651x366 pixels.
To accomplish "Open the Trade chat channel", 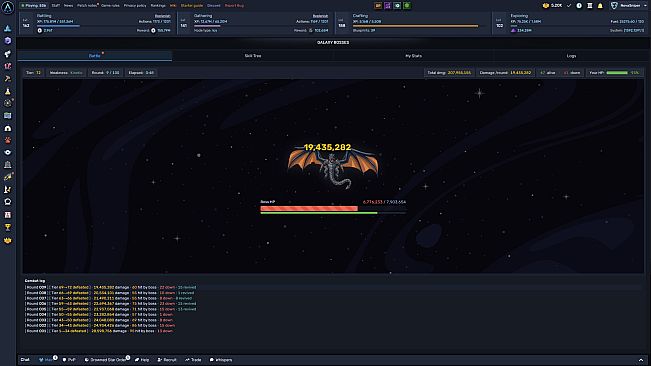I will coord(193,360).
